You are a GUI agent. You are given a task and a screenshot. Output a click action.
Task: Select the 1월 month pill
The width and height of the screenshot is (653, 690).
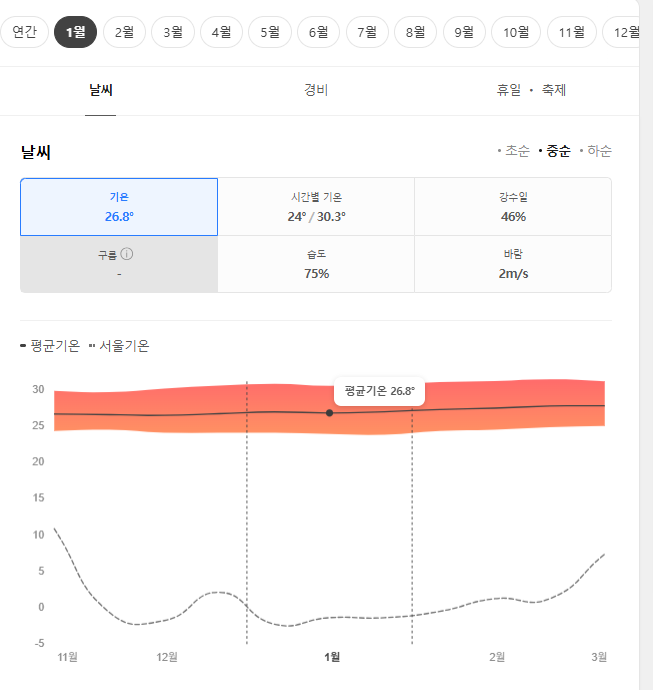tap(75, 32)
